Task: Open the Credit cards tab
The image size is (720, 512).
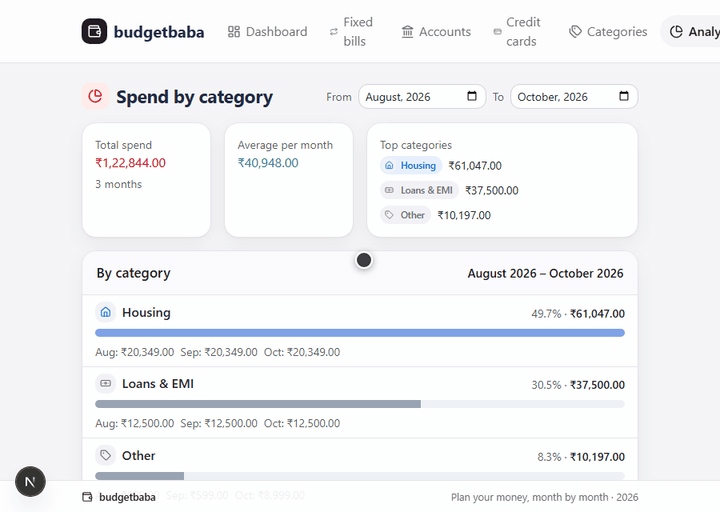Action: 518,32
